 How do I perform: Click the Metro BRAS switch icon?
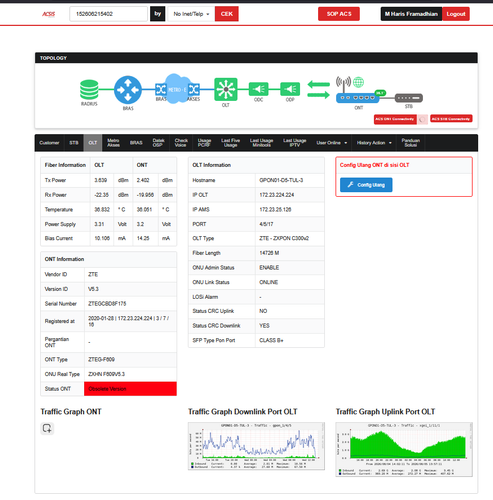[161, 89]
